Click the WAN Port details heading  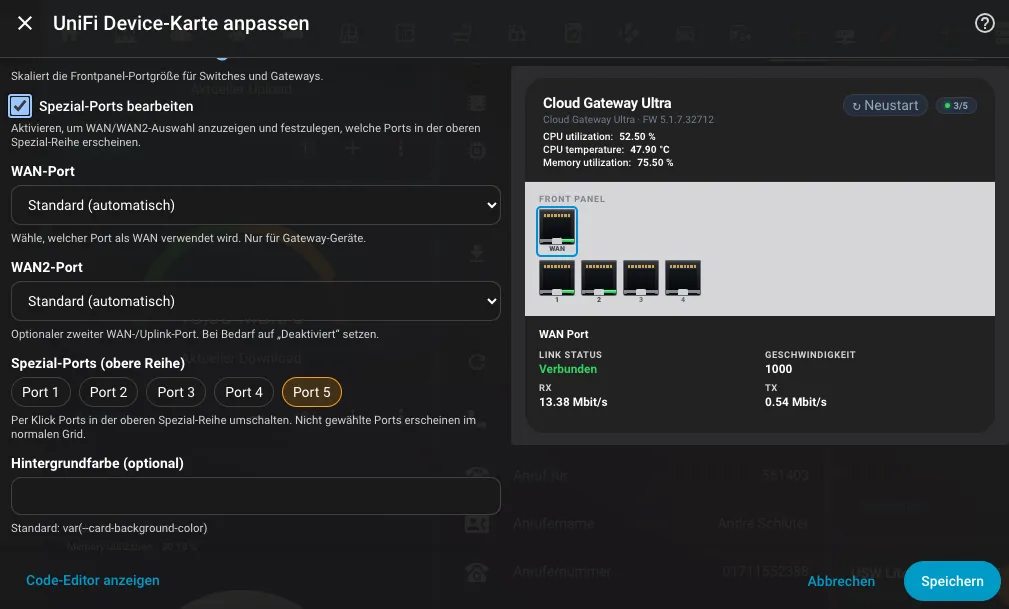pos(563,334)
